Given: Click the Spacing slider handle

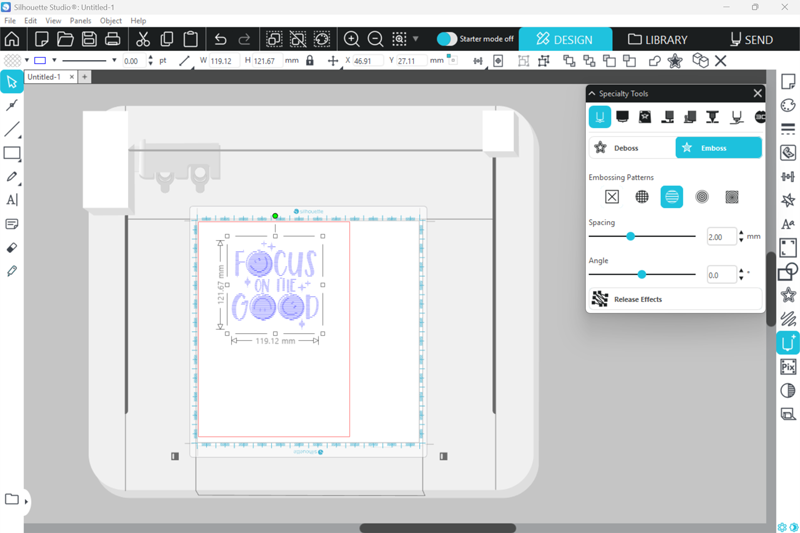Looking at the screenshot, I should [631, 237].
